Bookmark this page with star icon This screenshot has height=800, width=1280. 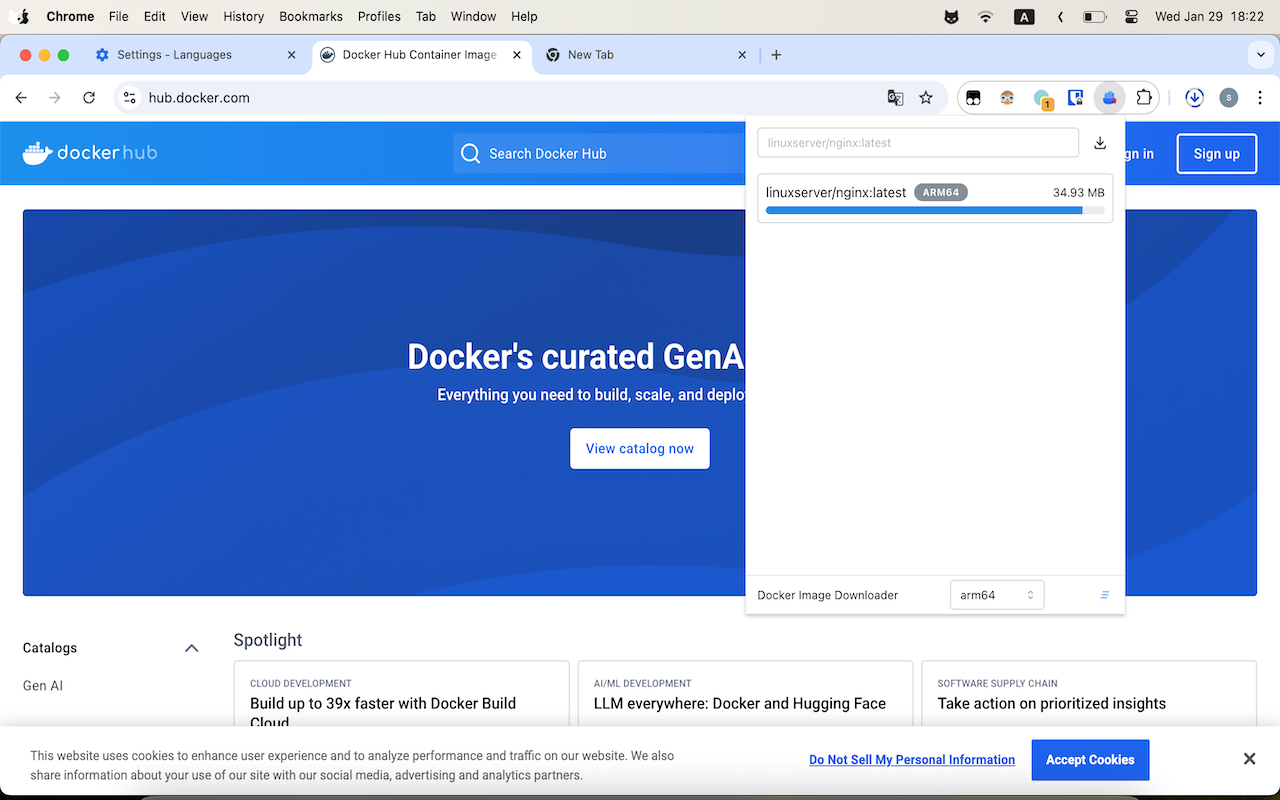[926, 98]
